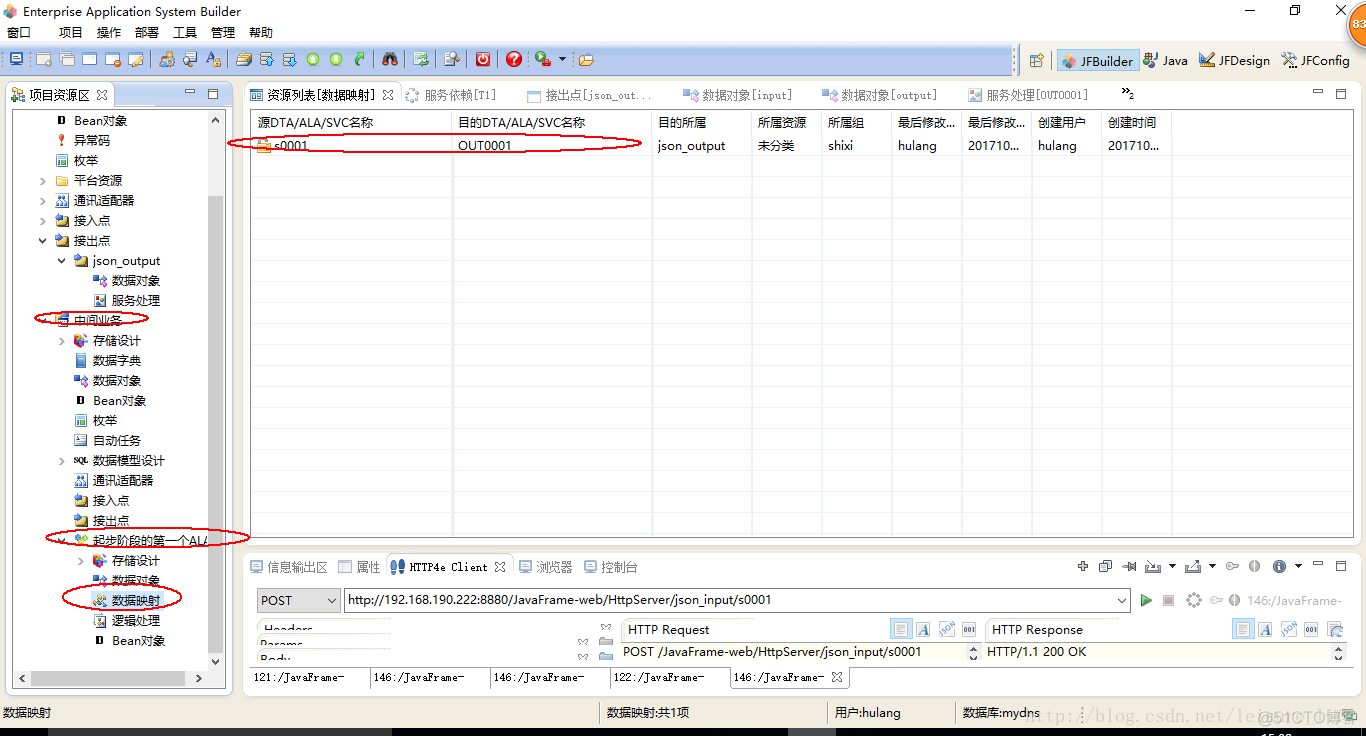Image resolution: width=1366 pixels, height=736 pixels.
Task: Expand the 数据模型设计 tree node
Action: 61,460
